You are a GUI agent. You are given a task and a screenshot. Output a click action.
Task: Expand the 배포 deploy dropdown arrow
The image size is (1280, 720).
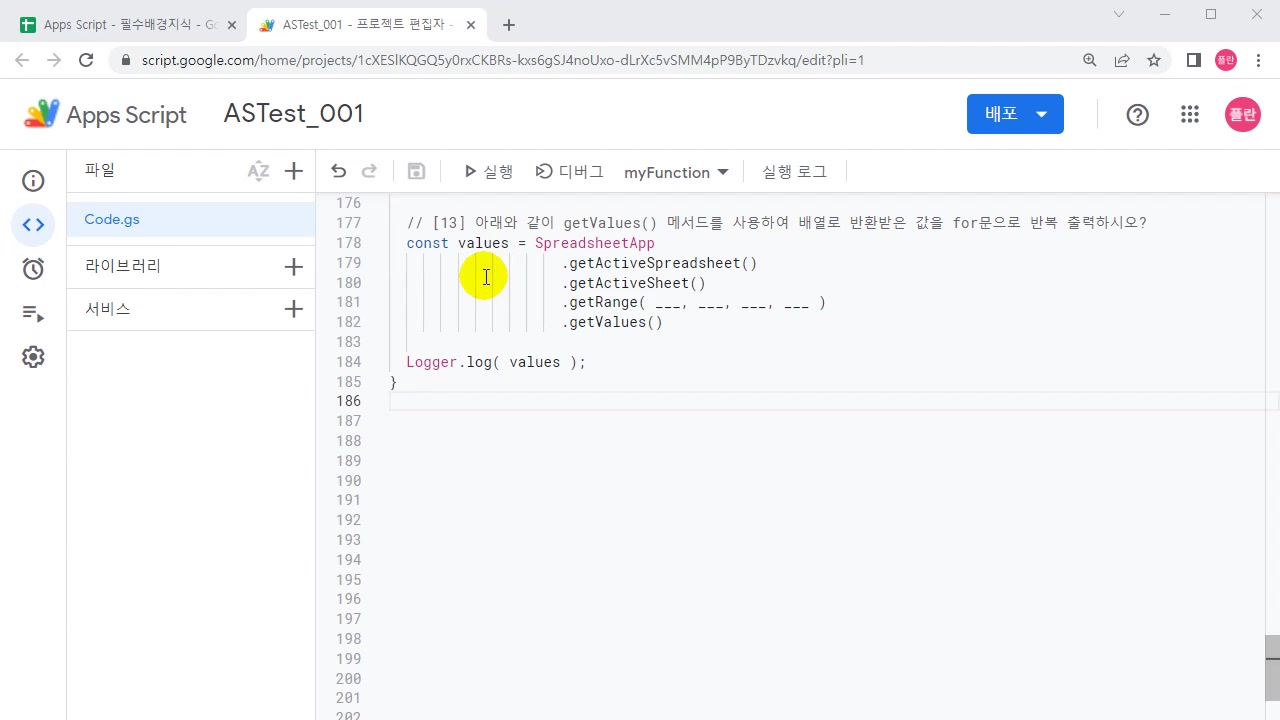[1041, 114]
